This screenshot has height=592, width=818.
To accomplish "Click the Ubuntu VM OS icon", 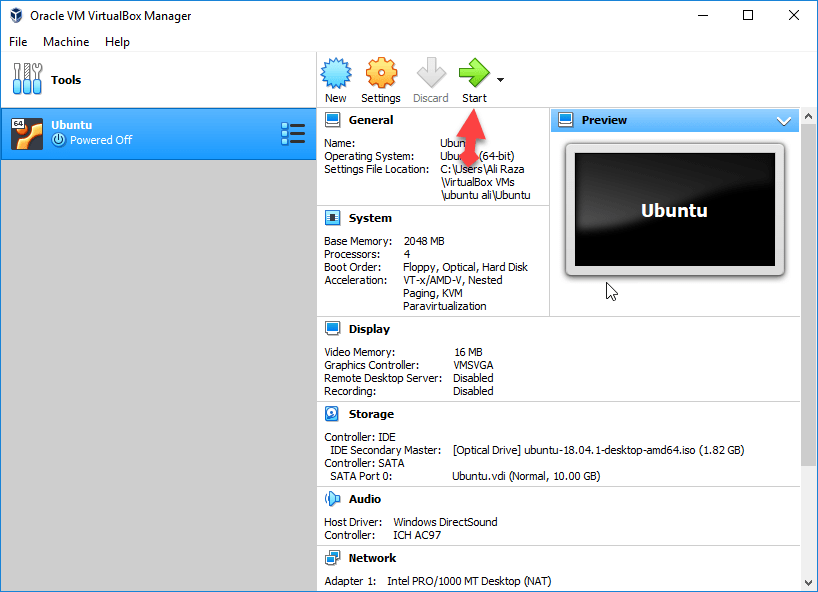I will tap(27, 134).
